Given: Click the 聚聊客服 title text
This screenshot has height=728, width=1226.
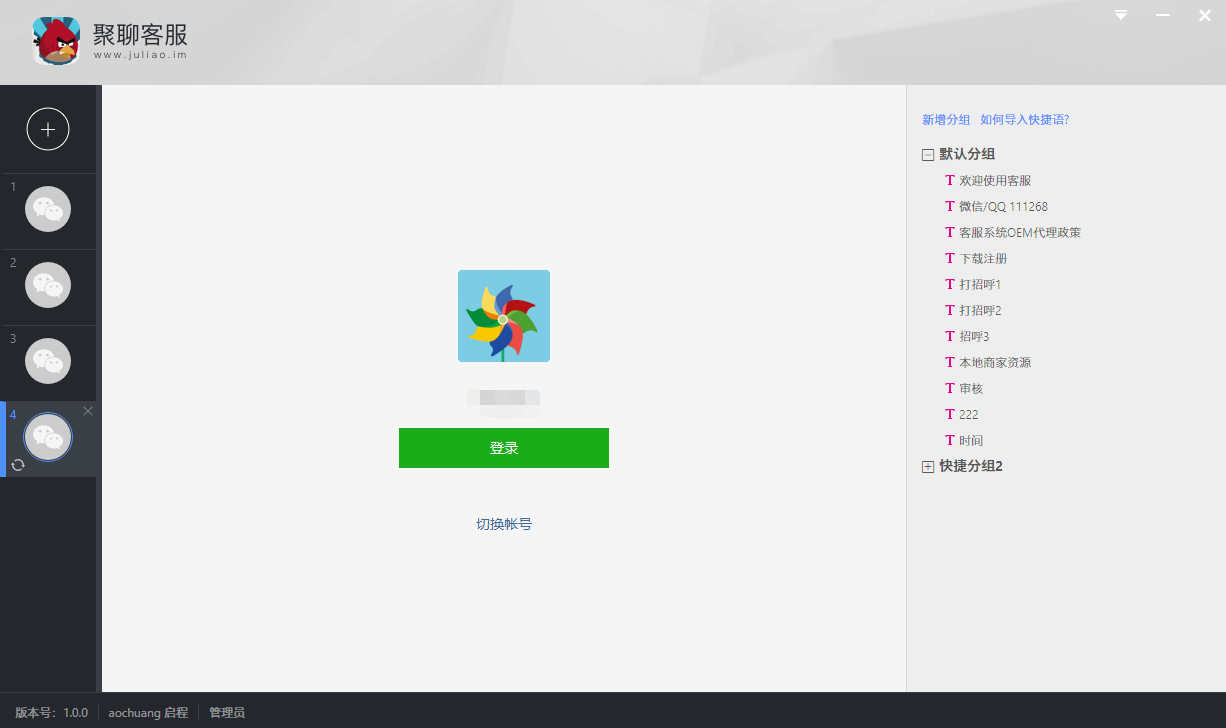Looking at the screenshot, I should [x=140, y=34].
